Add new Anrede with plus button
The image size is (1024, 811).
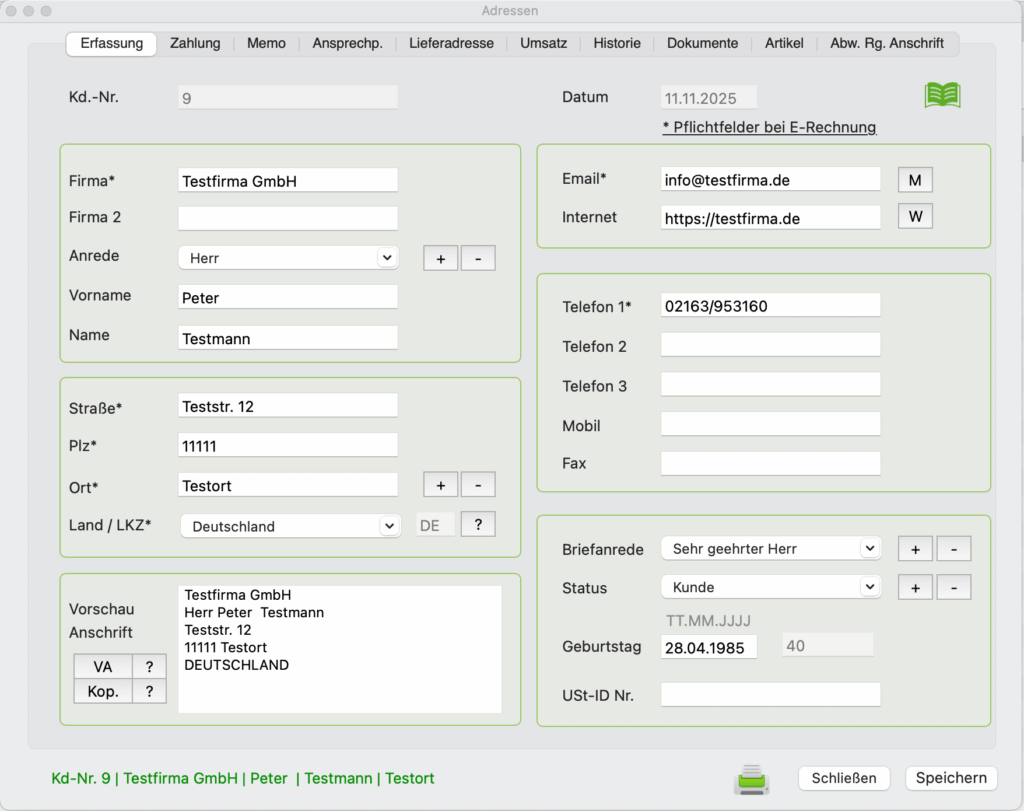click(x=440, y=258)
